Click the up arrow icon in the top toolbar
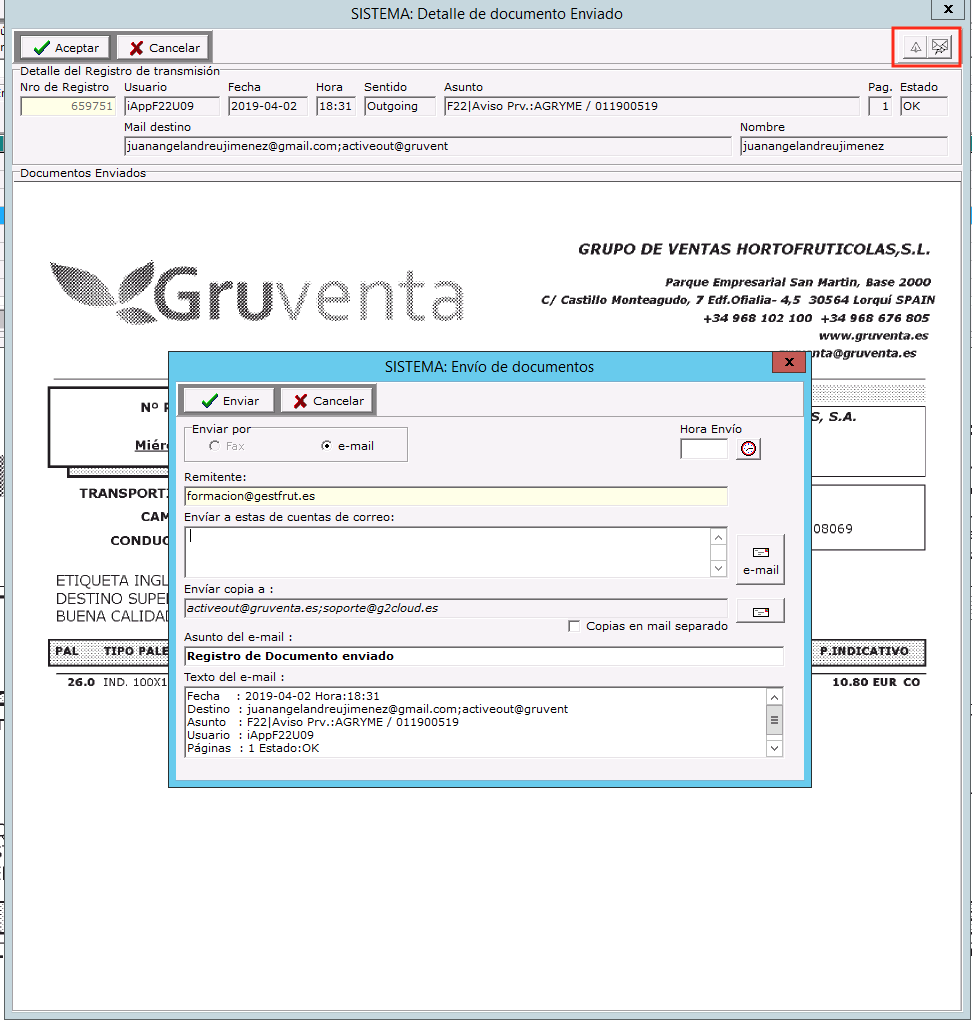Viewport: 972px width, 1020px height. tap(914, 47)
